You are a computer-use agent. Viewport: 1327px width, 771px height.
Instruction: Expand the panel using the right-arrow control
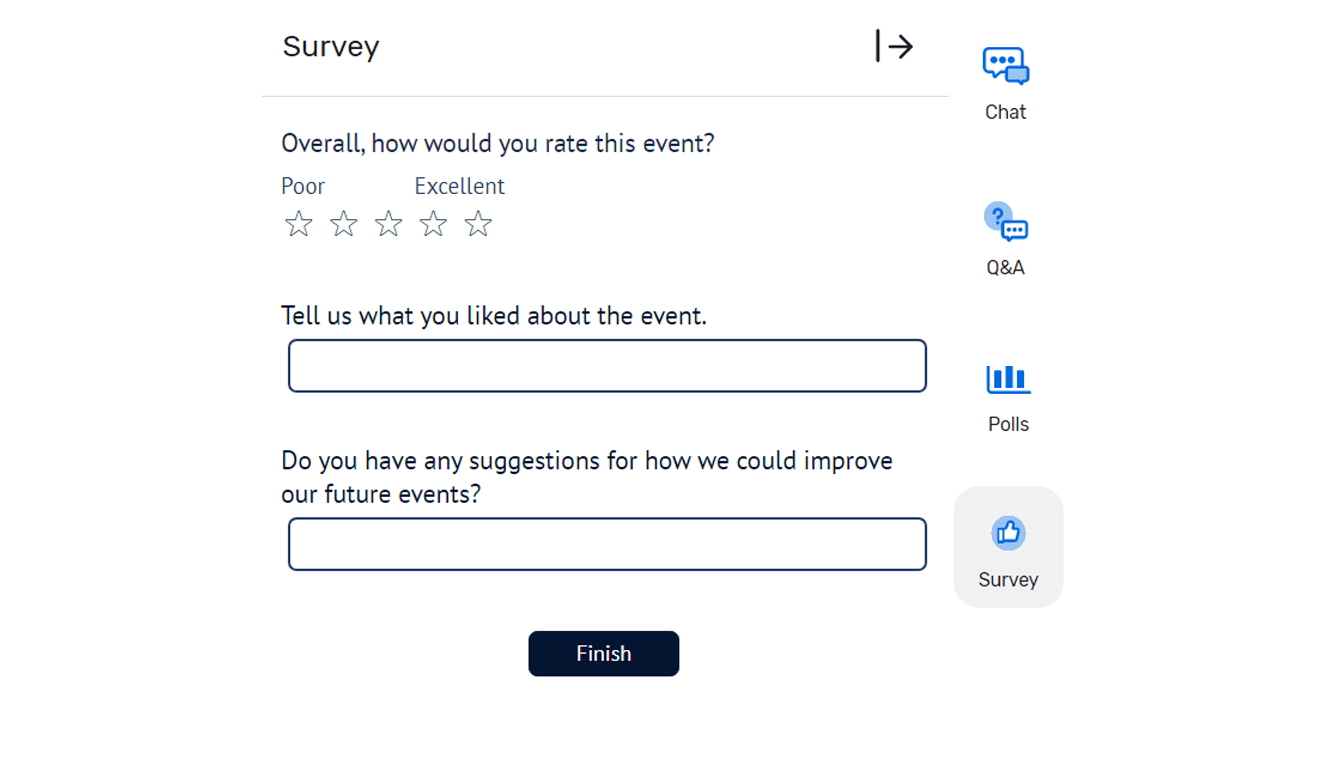pos(892,45)
